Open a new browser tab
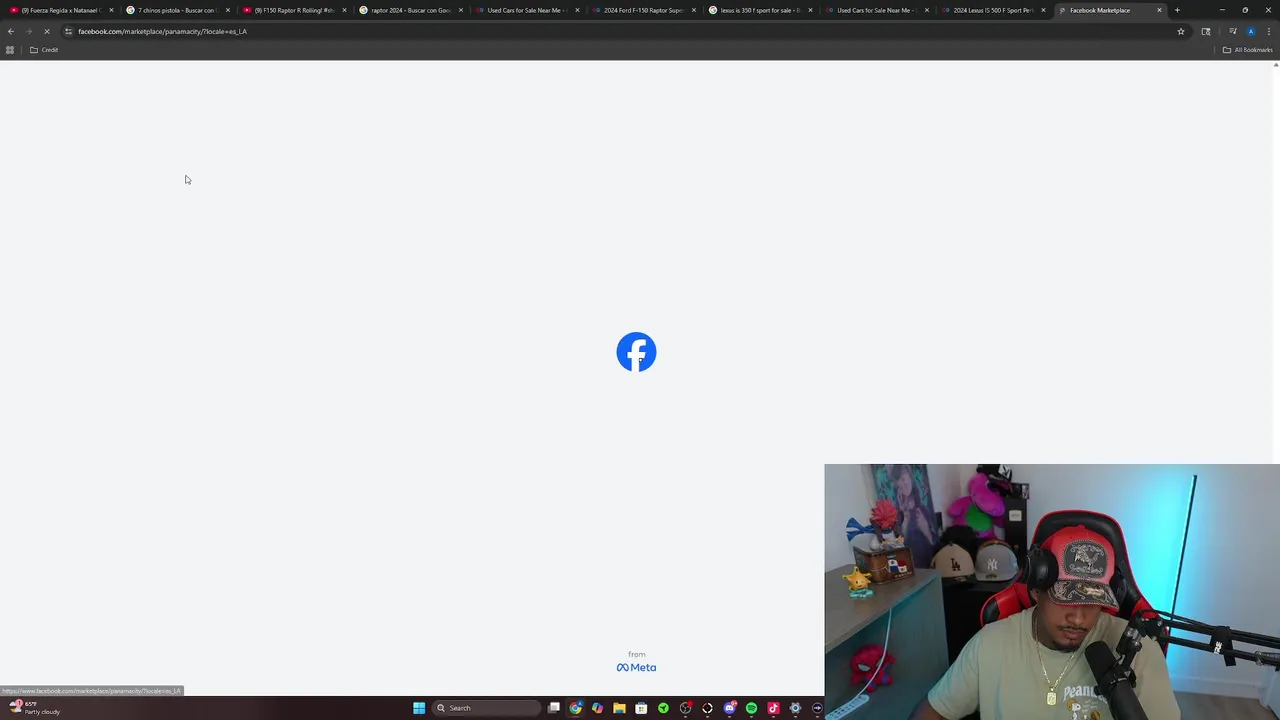1280x720 pixels. [x=1177, y=10]
